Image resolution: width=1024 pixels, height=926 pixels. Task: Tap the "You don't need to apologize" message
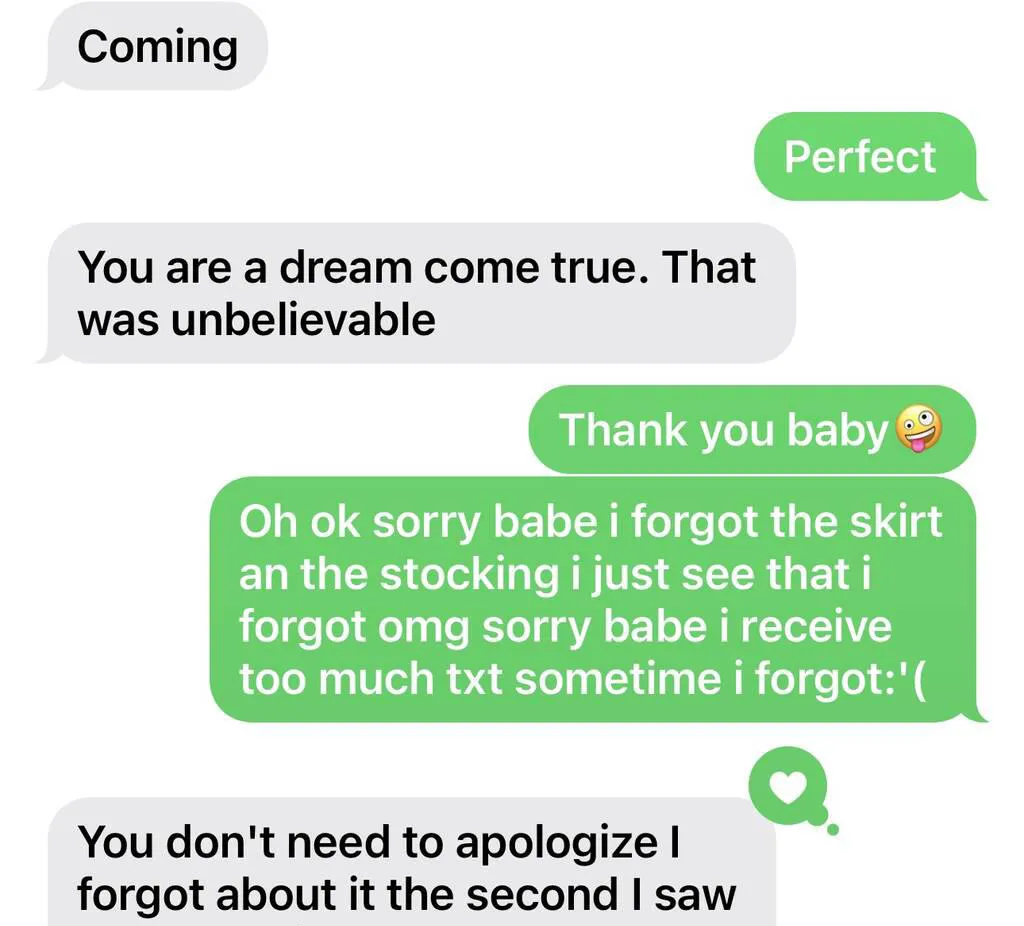(x=411, y=862)
